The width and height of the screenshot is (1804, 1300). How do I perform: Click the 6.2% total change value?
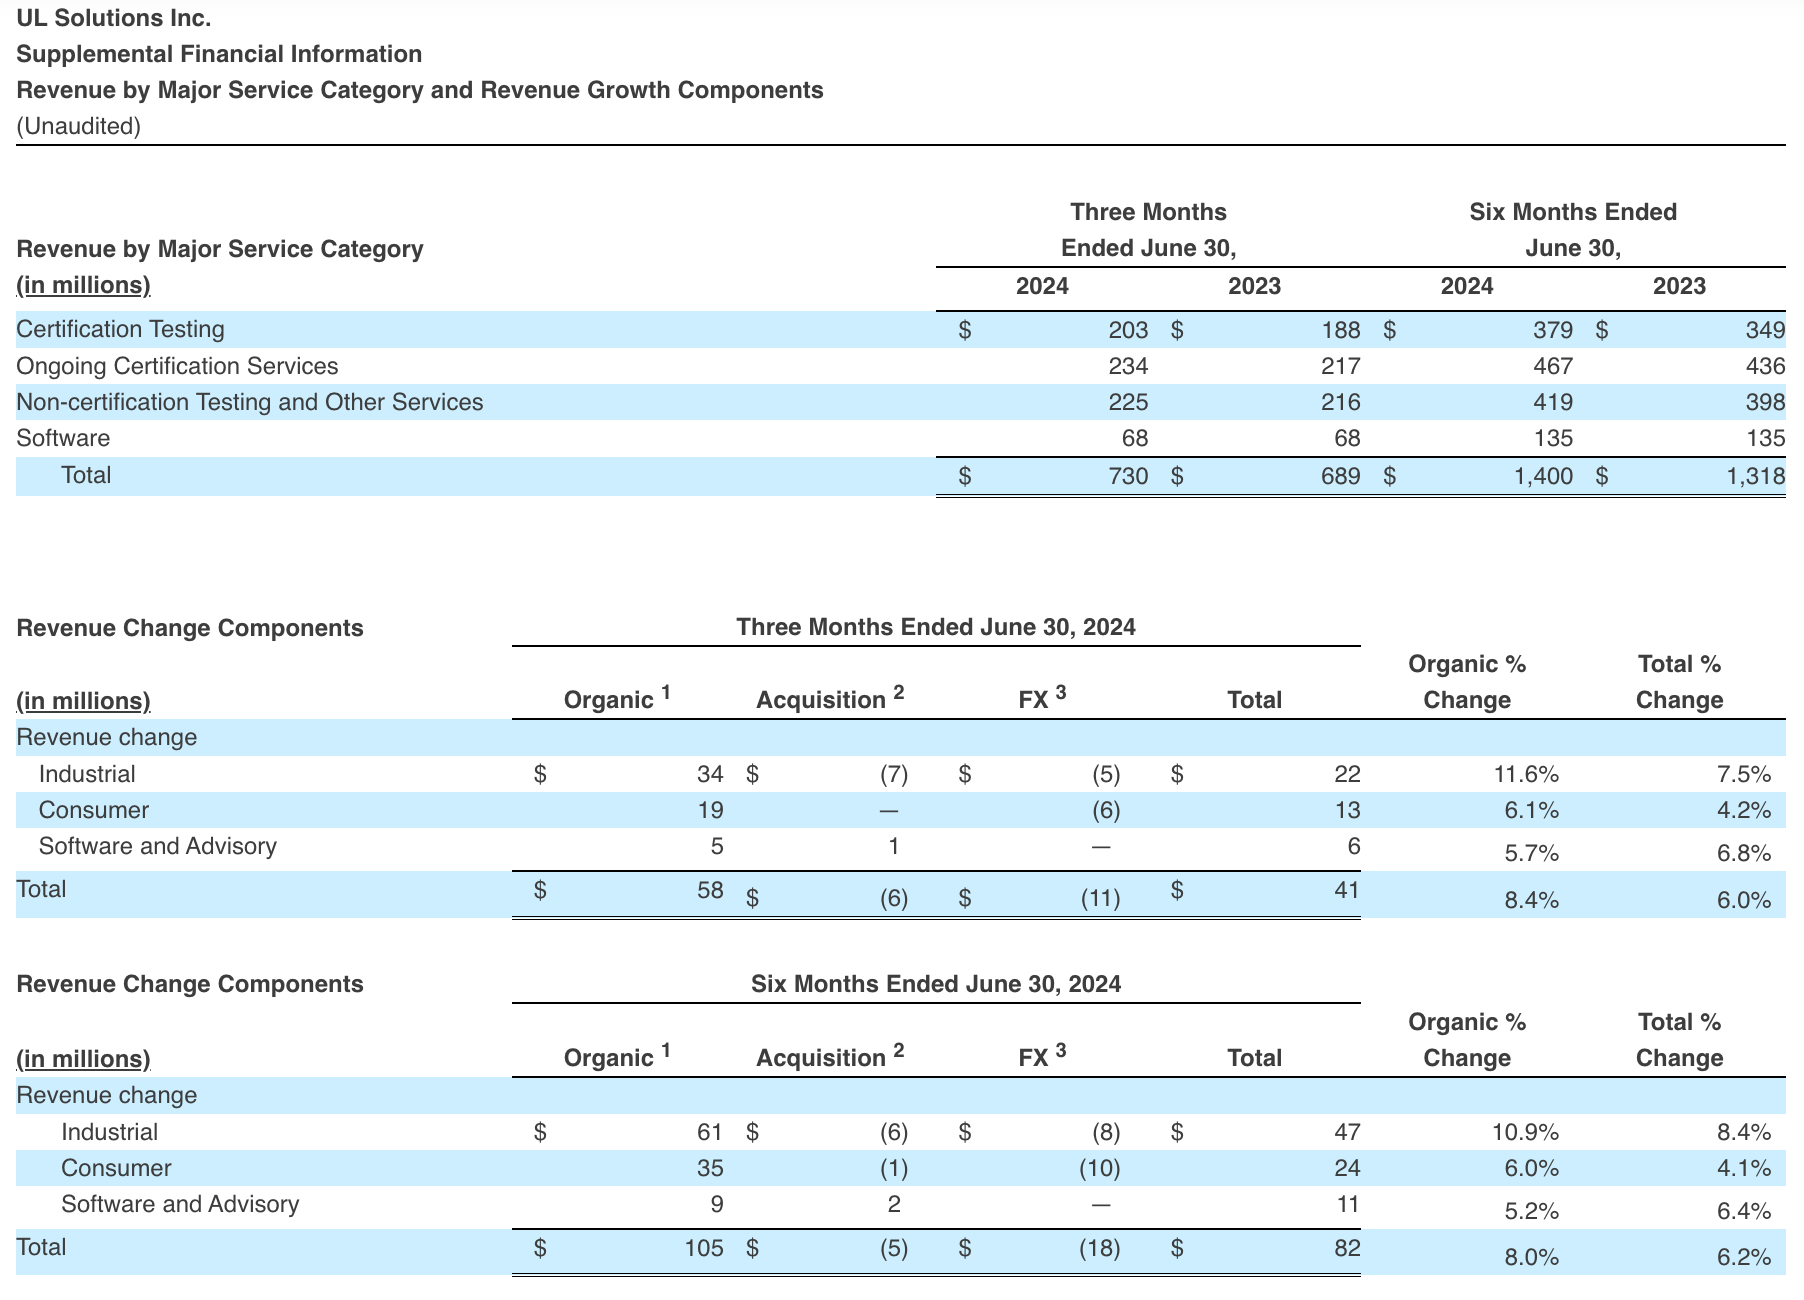coord(1744,1257)
